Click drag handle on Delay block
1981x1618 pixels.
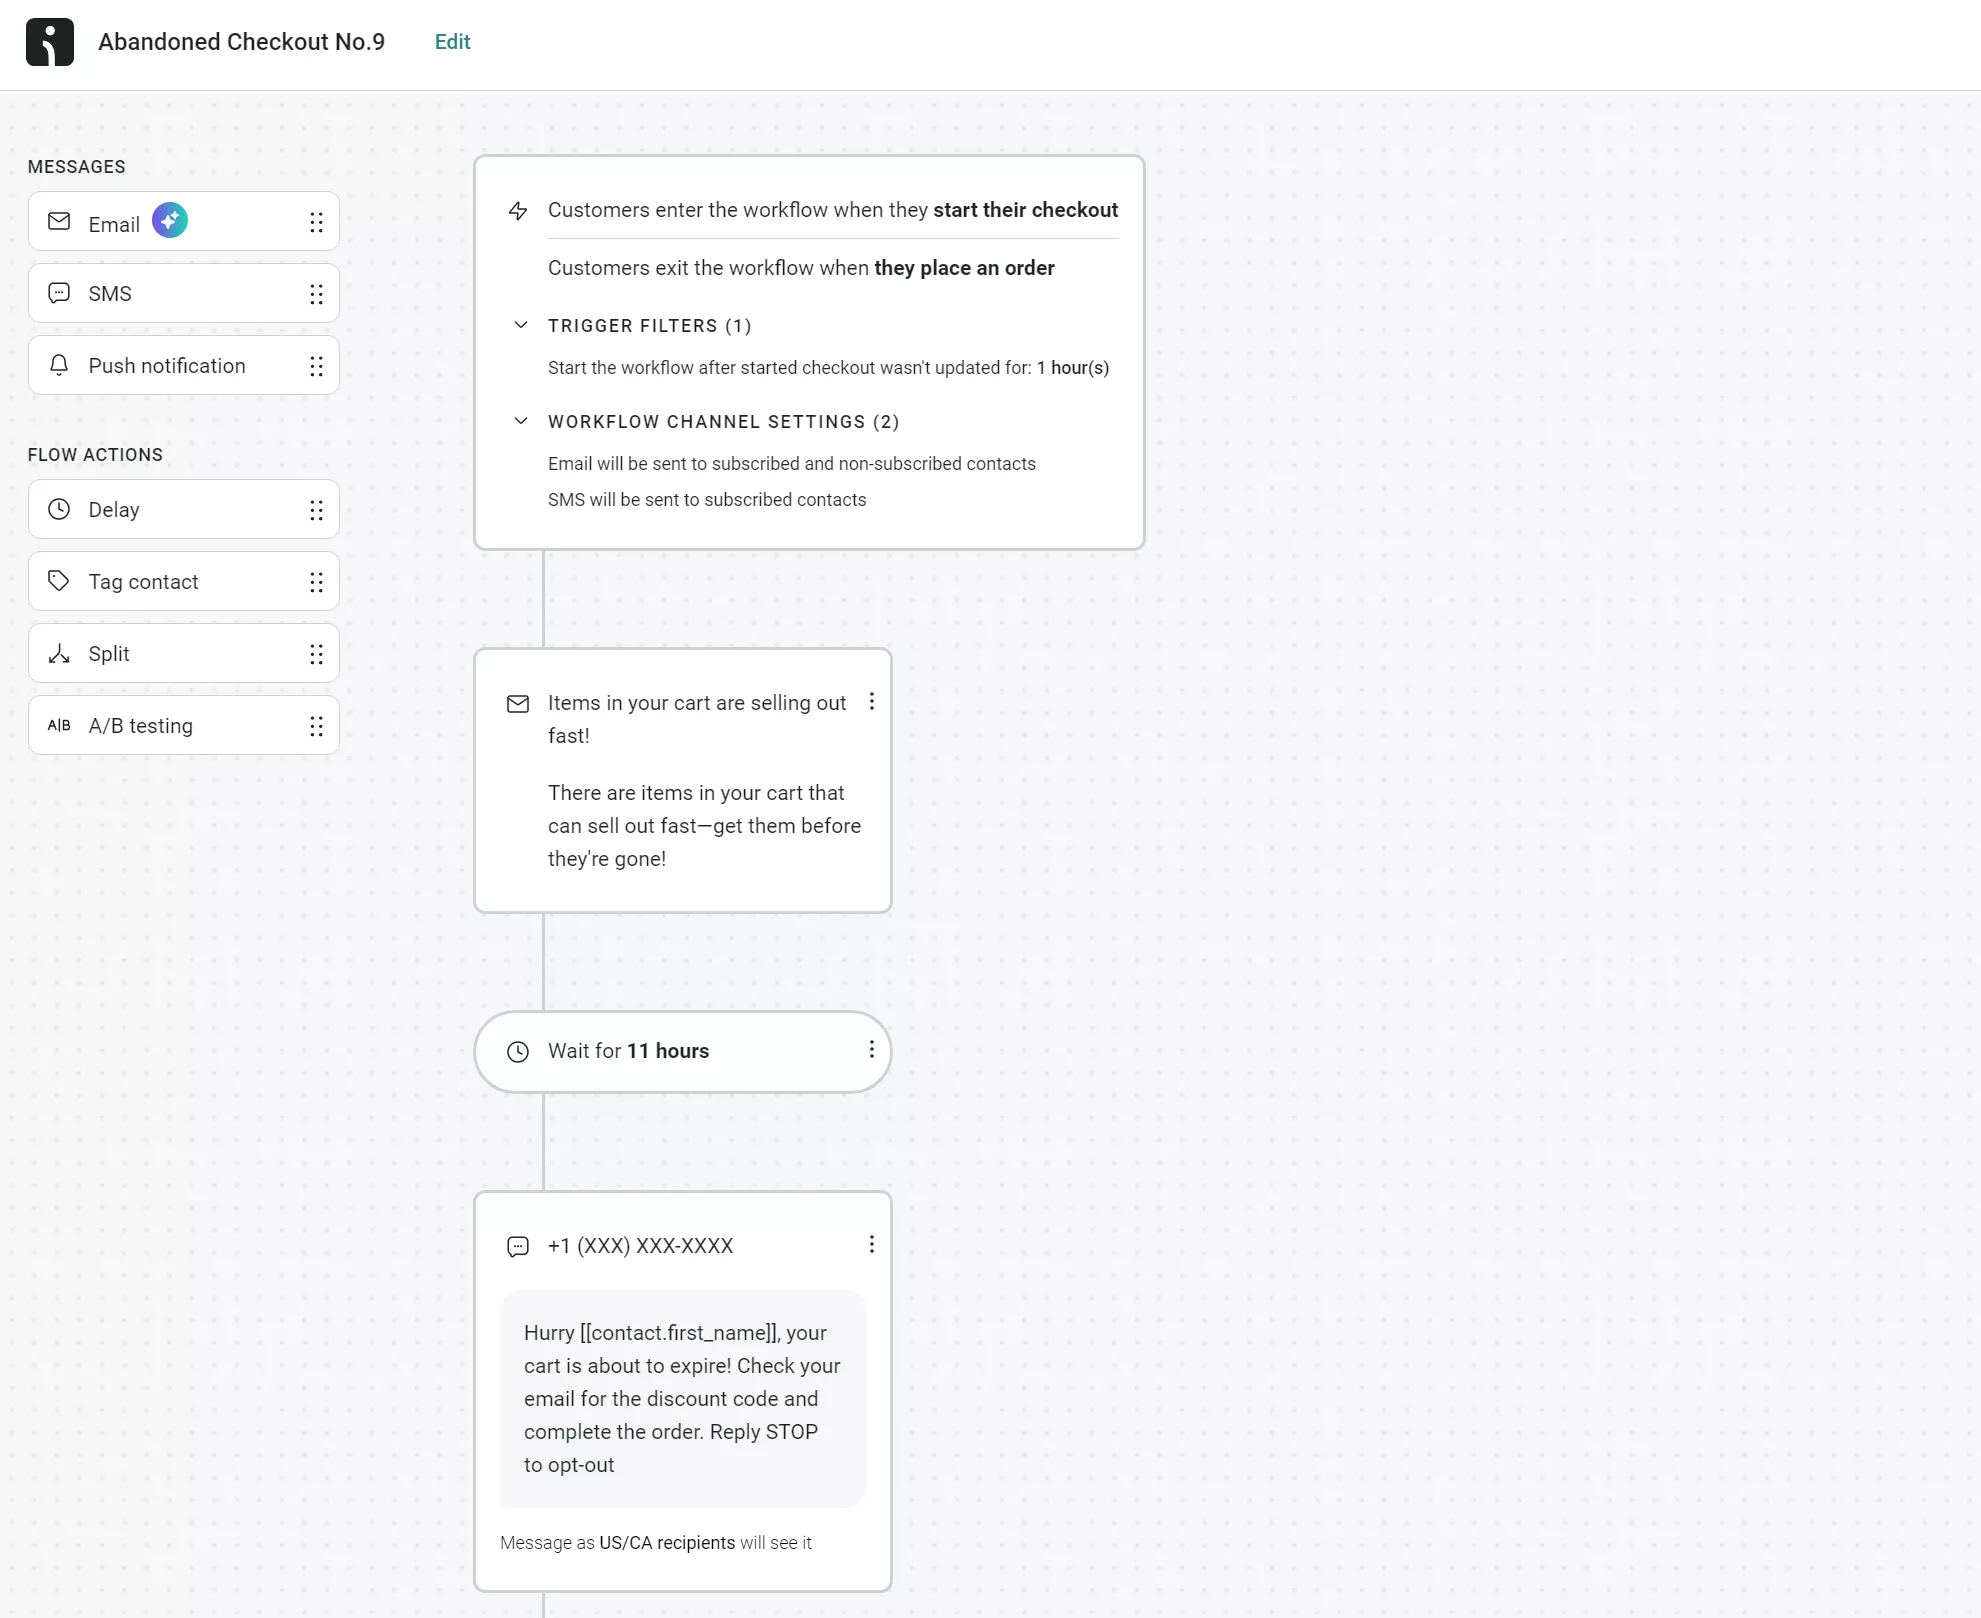pos(316,510)
